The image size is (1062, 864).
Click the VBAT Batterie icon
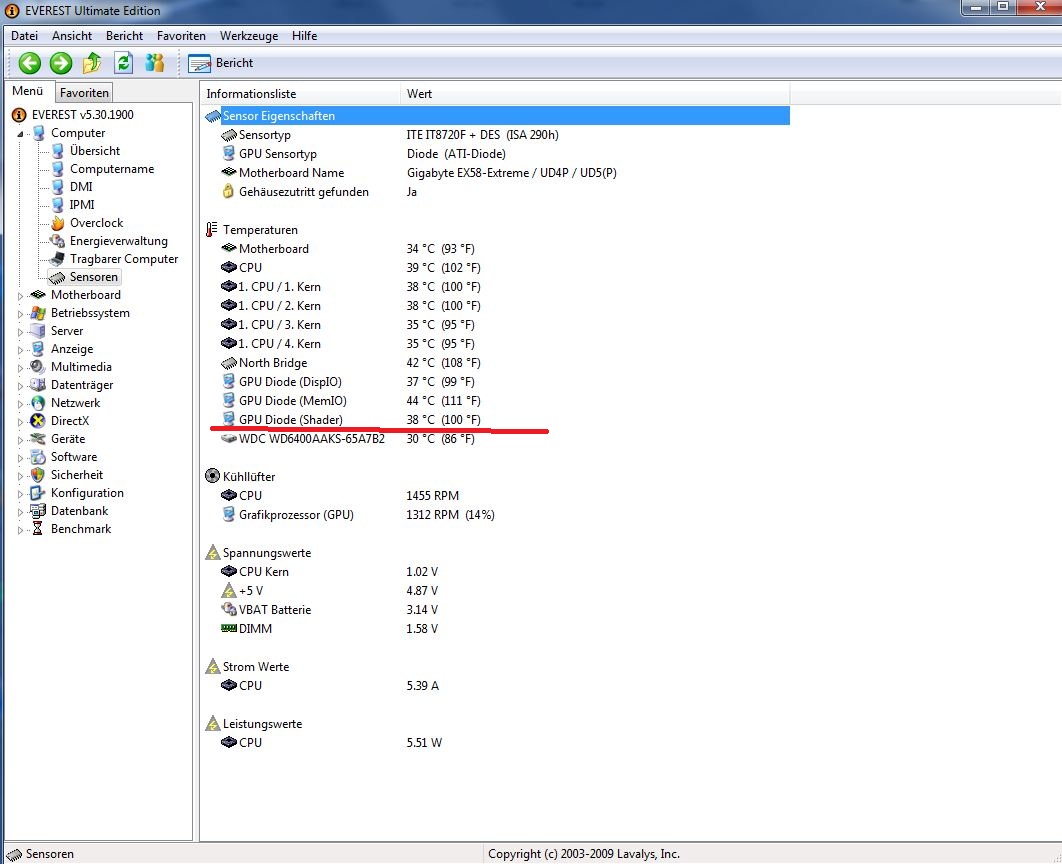[229, 609]
